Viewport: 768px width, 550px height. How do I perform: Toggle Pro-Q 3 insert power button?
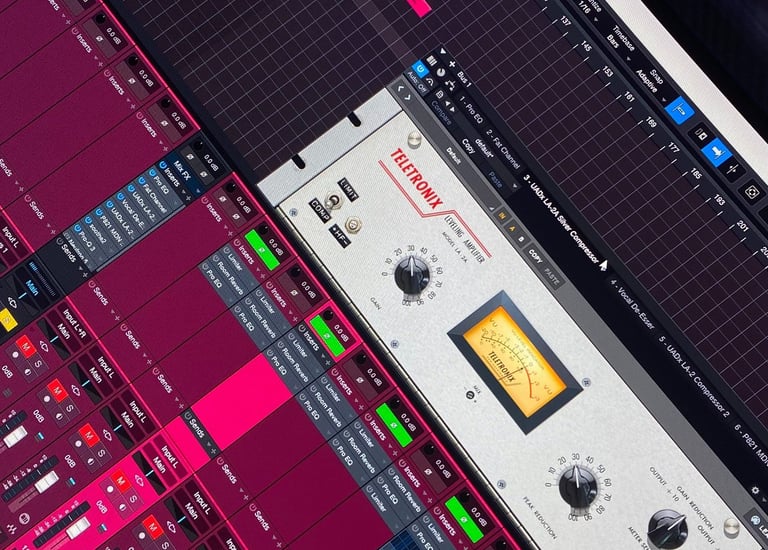click(x=78, y=229)
